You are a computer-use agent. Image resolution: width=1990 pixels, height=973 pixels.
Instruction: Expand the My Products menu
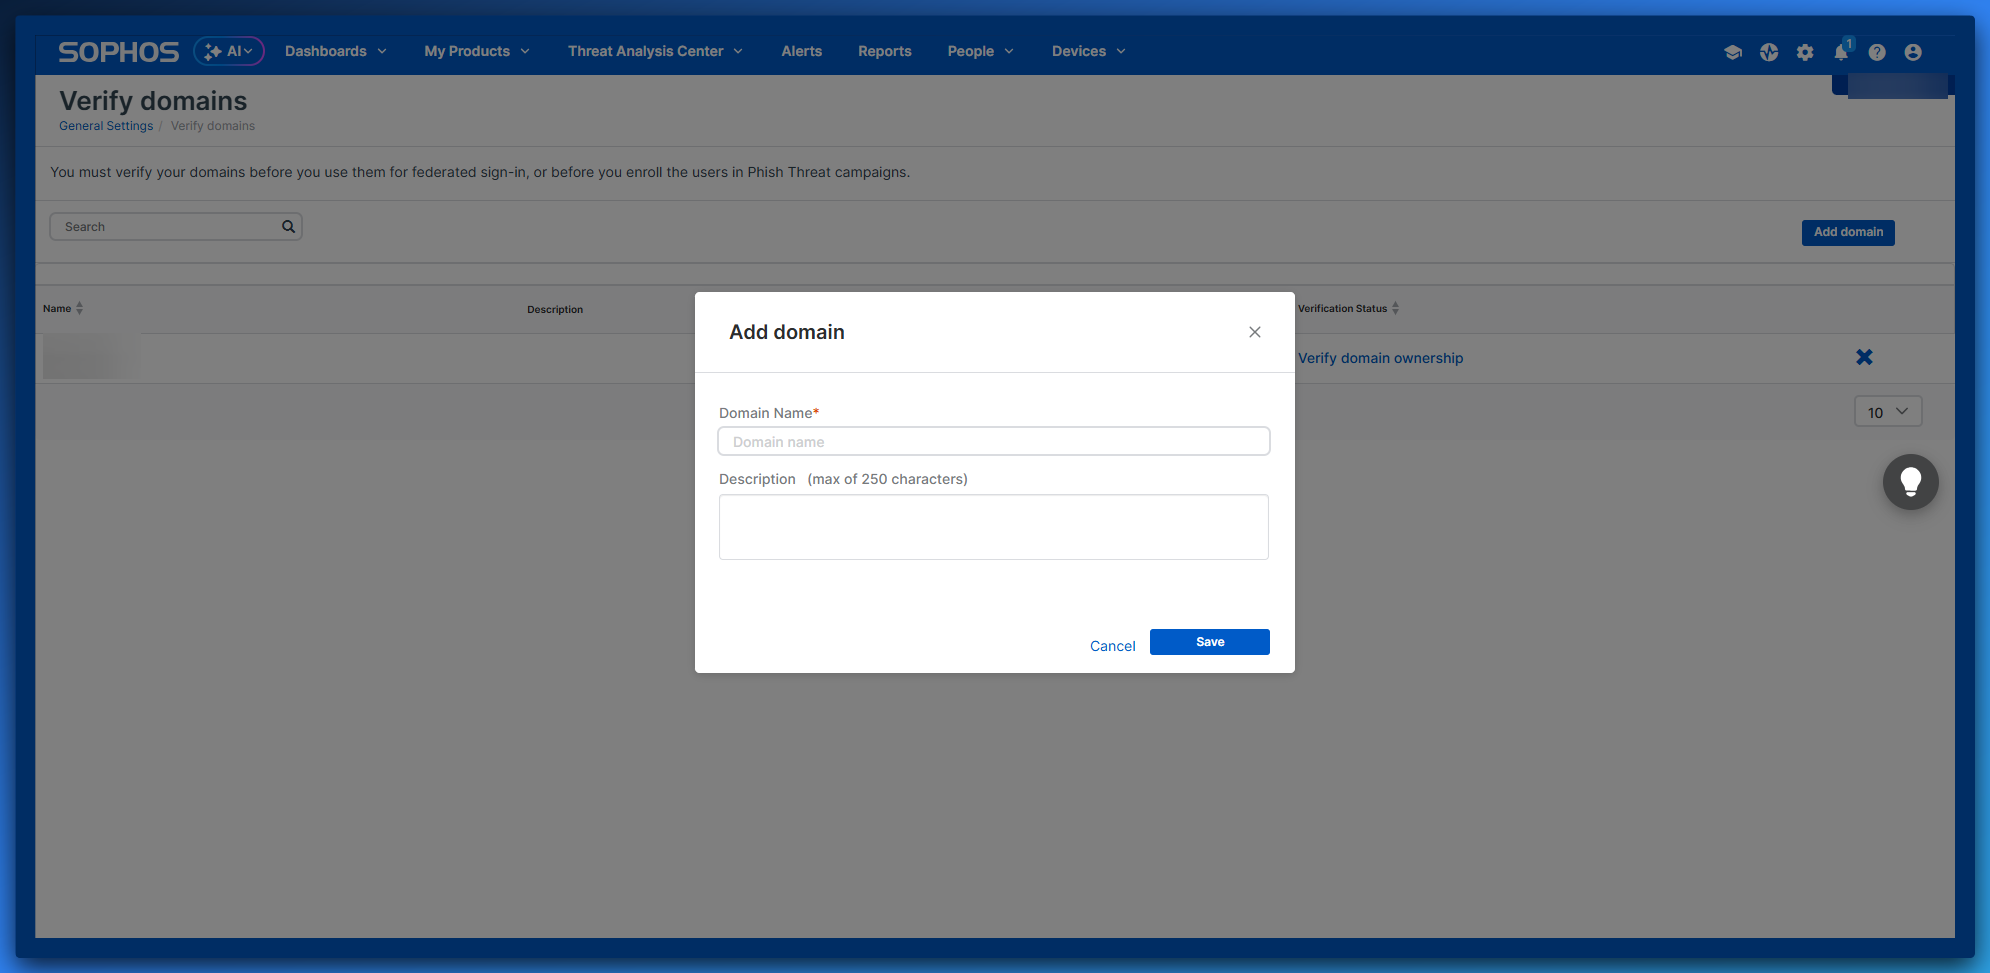click(x=476, y=51)
